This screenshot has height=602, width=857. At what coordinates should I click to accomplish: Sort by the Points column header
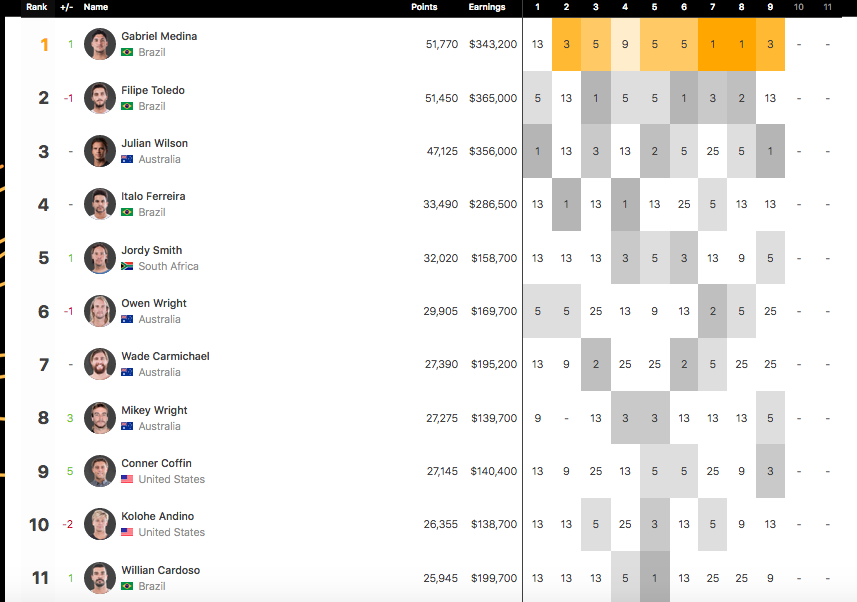(424, 7)
